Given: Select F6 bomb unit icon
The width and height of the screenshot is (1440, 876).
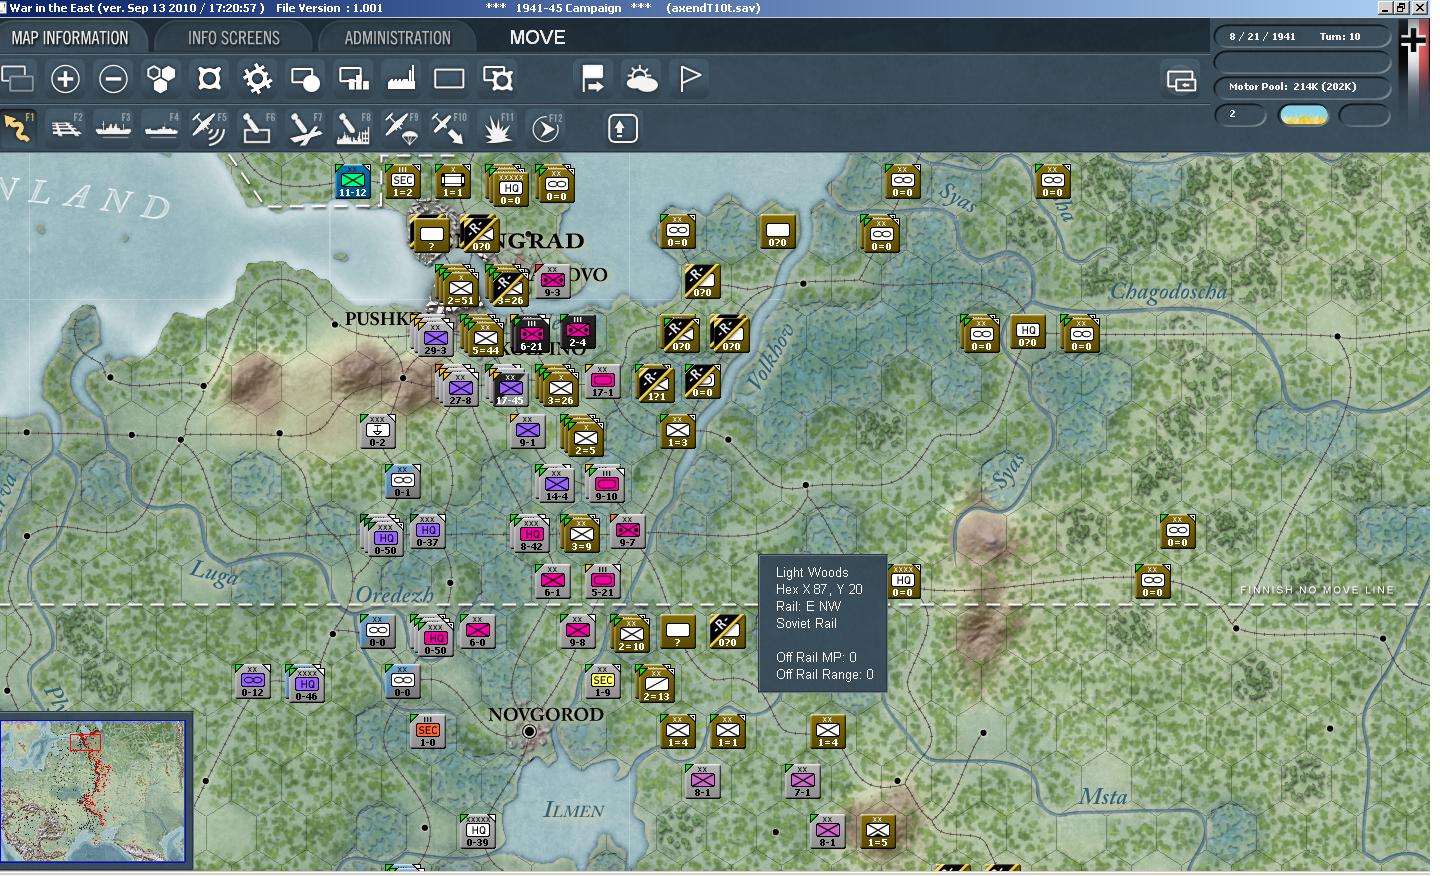Looking at the screenshot, I should click(257, 128).
